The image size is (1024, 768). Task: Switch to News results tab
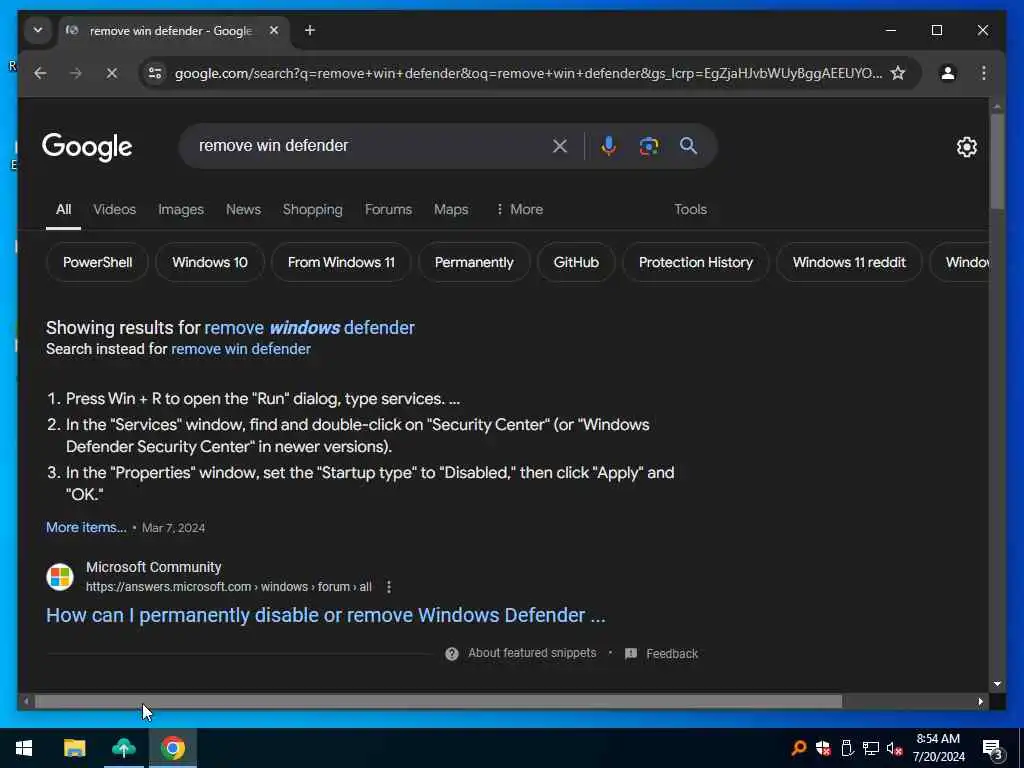click(243, 210)
